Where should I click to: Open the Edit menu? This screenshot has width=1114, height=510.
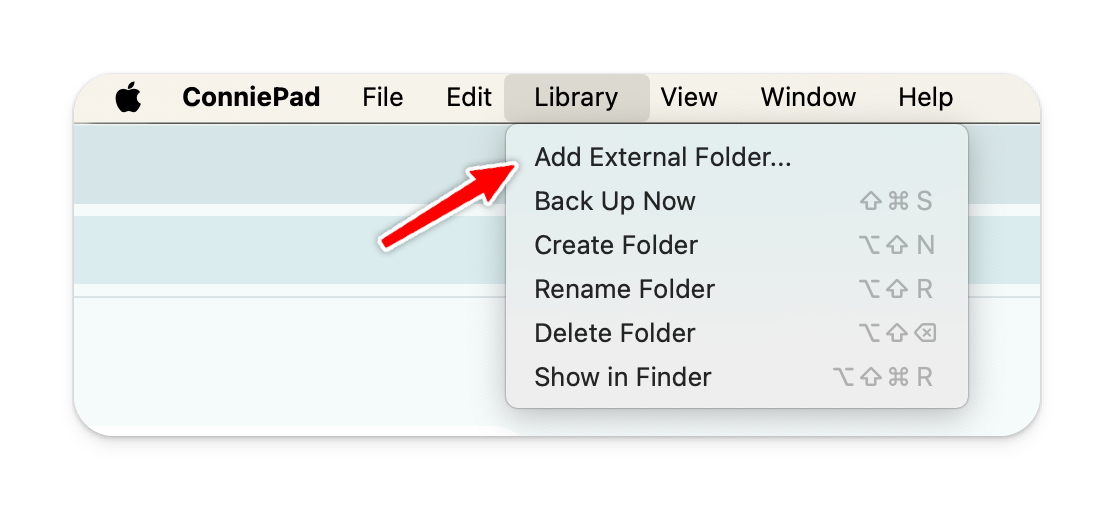point(469,98)
